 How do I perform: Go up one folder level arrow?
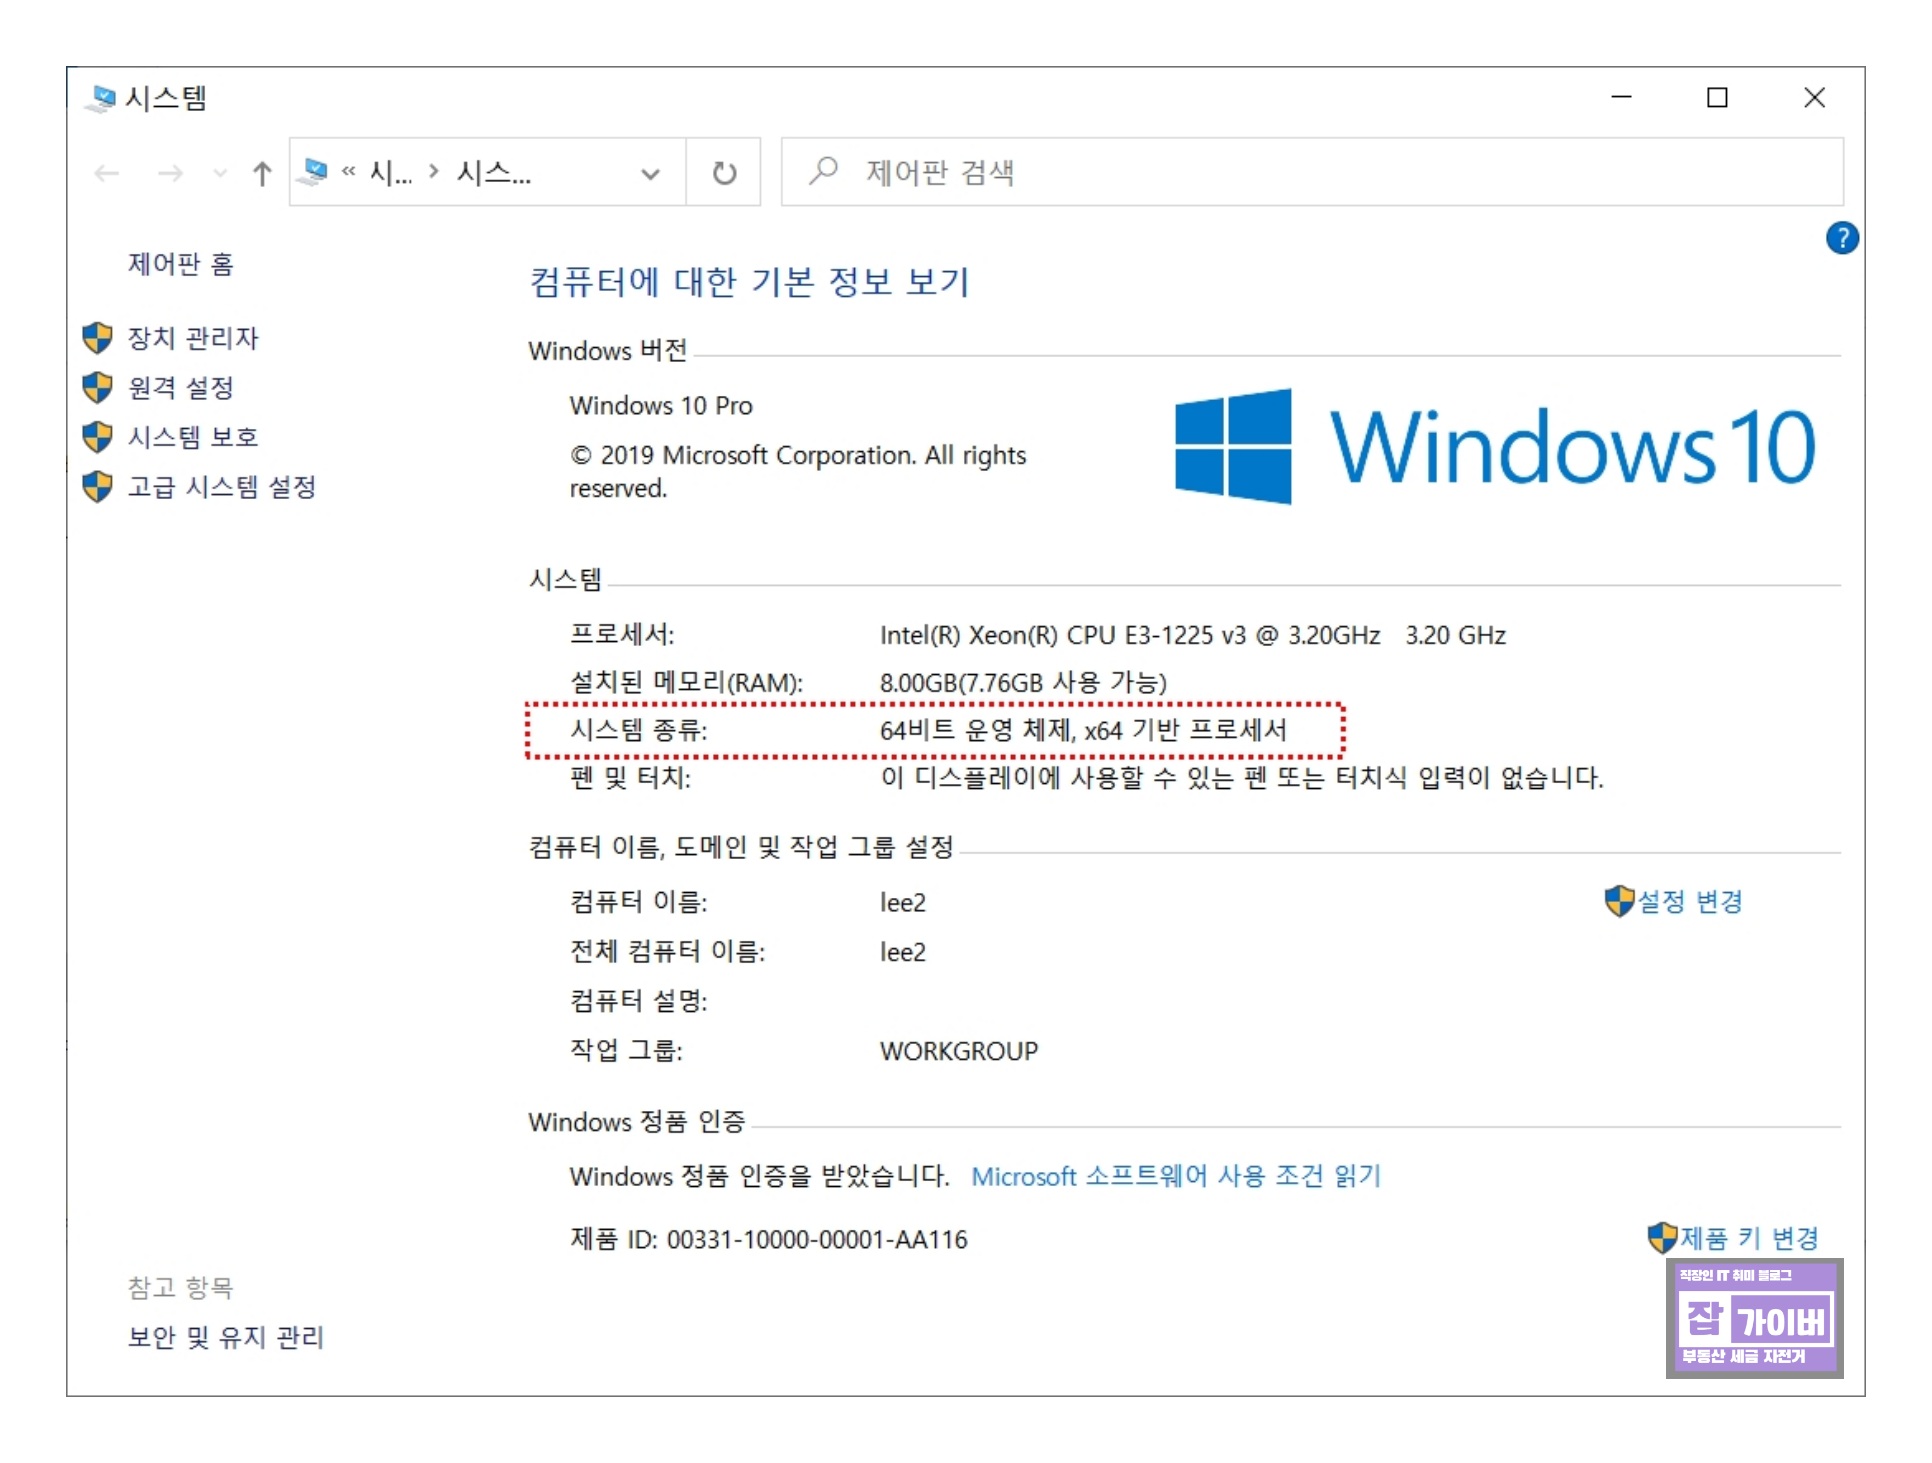click(x=262, y=174)
